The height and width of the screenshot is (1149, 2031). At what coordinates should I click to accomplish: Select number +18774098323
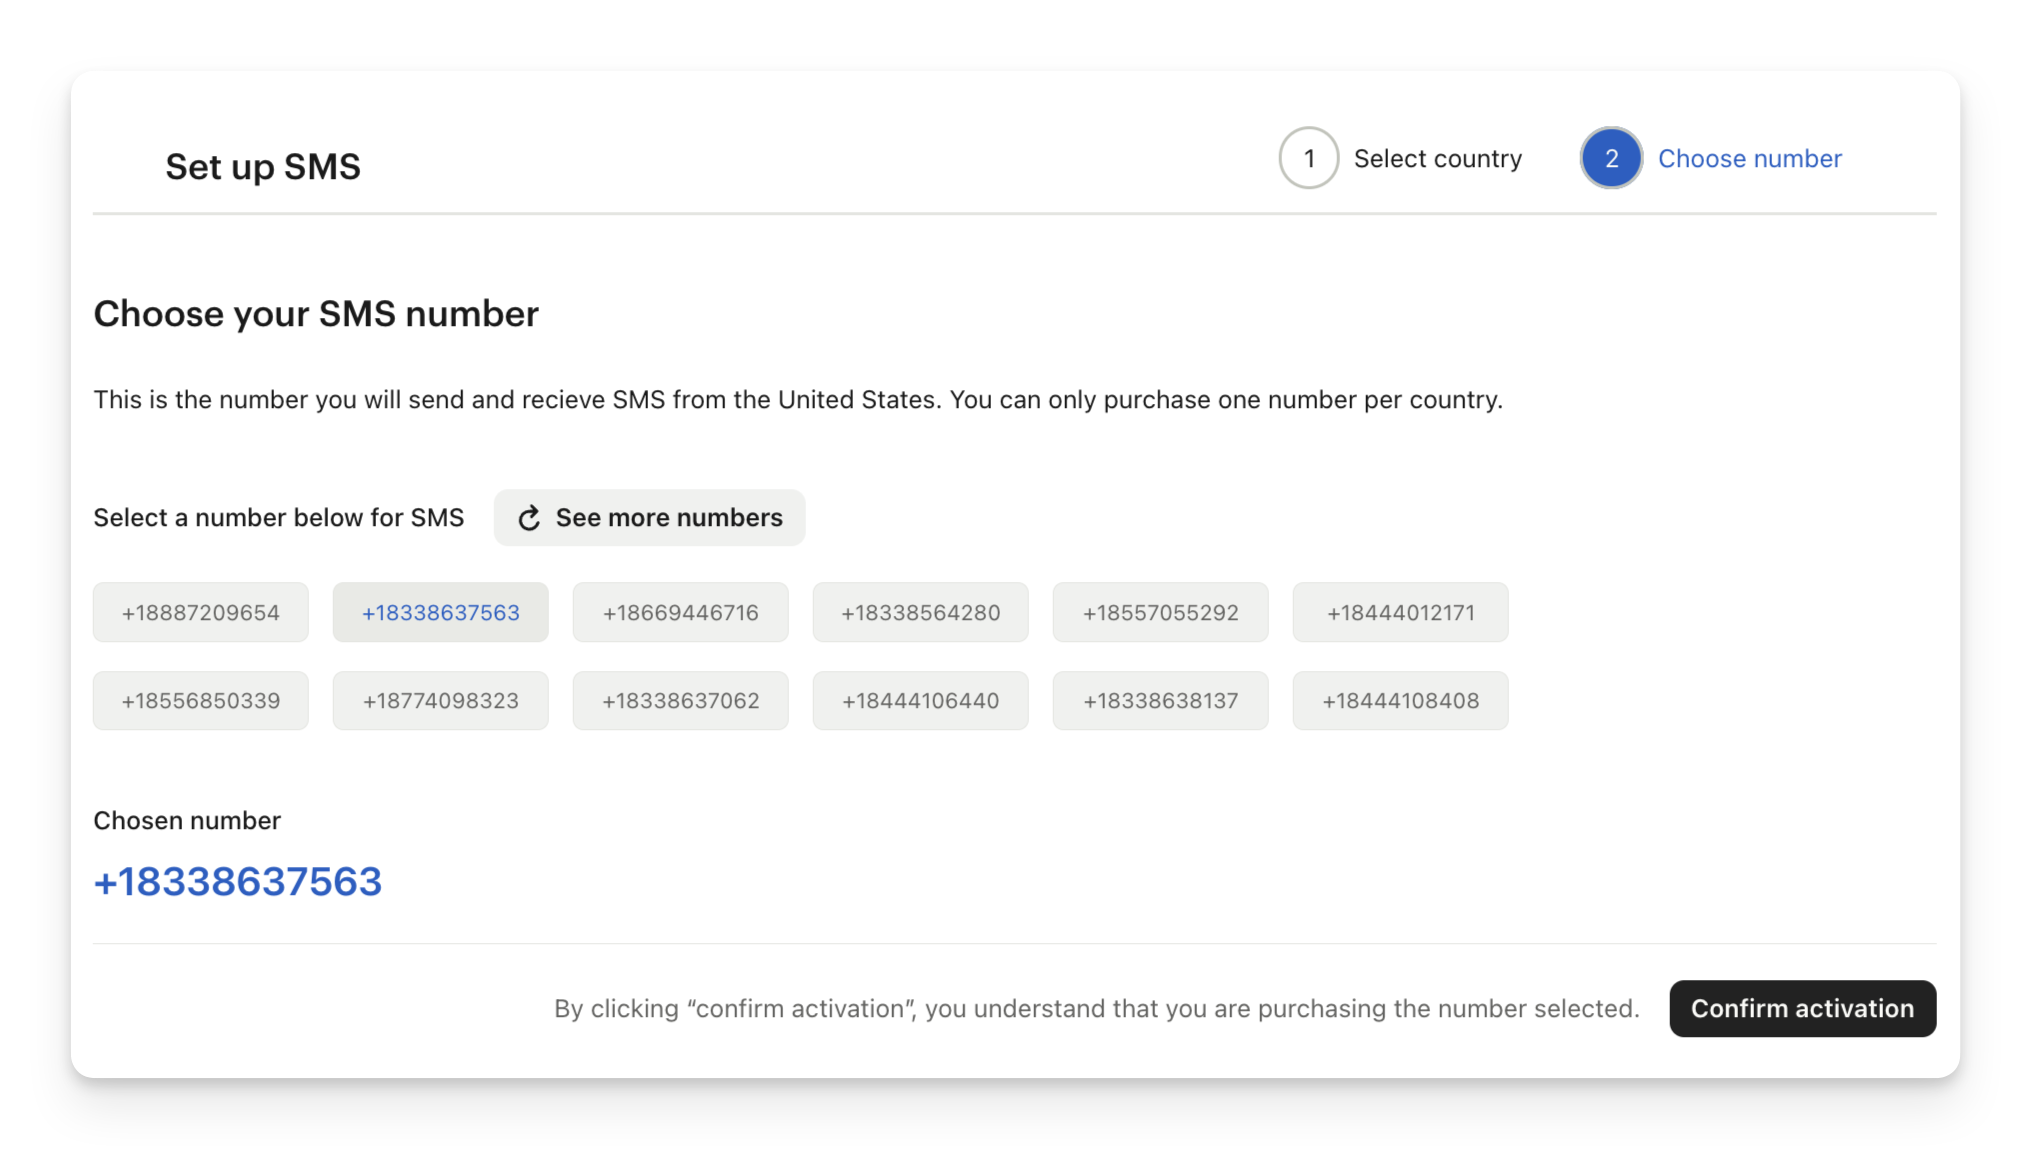pyautogui.click(x=441, y=700)
